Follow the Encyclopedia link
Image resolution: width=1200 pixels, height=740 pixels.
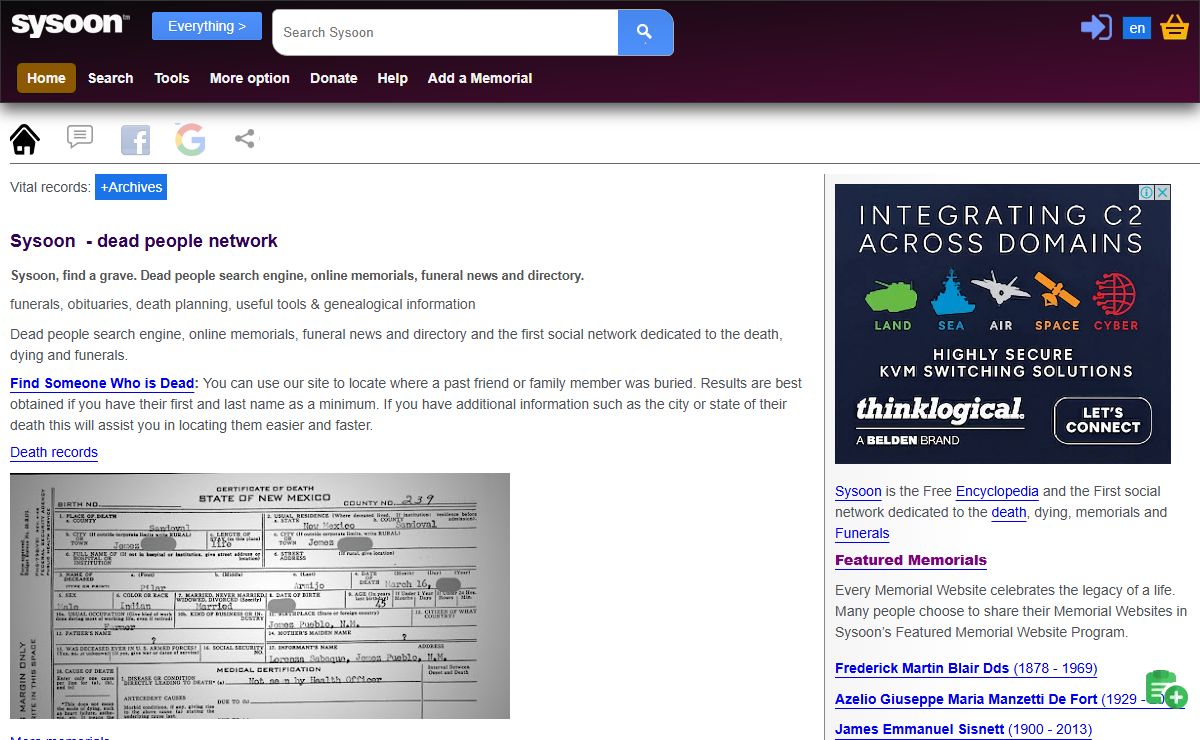(x=997, y=491)
